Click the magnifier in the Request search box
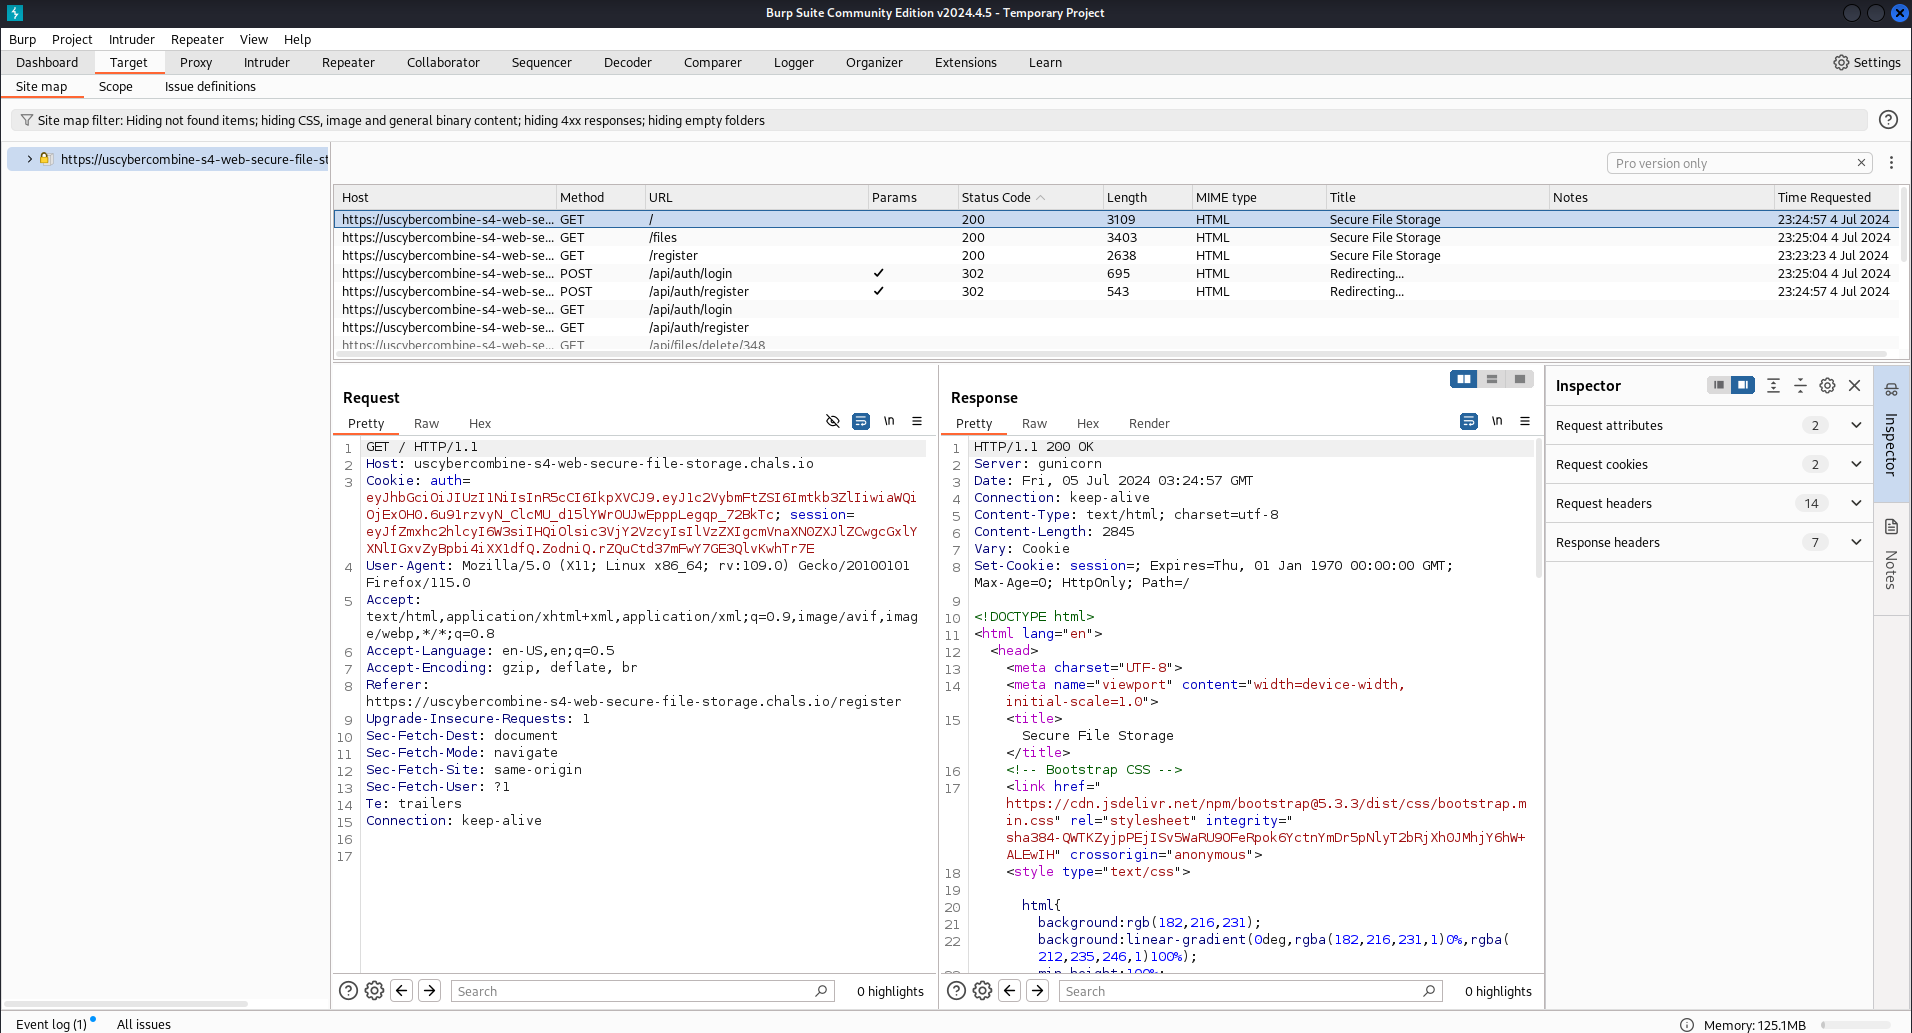The width and height of the screenshot is (1912, 1033). (821, 991)
